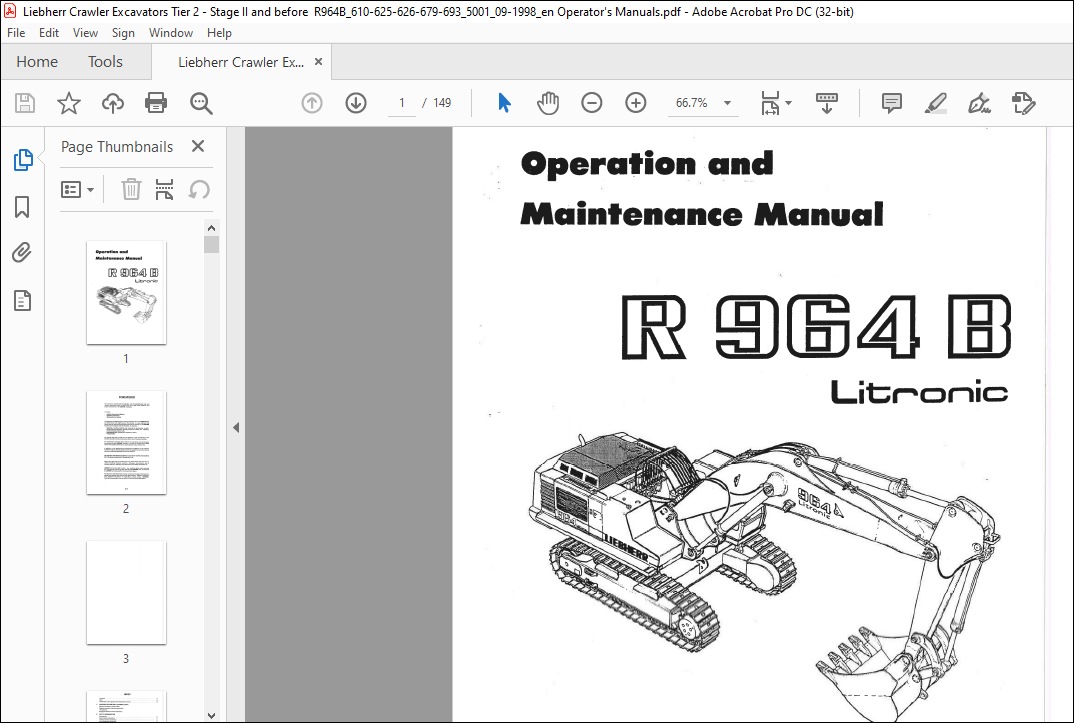Open the Sign menu
The image size is (1074, 723).
[123, 33]
